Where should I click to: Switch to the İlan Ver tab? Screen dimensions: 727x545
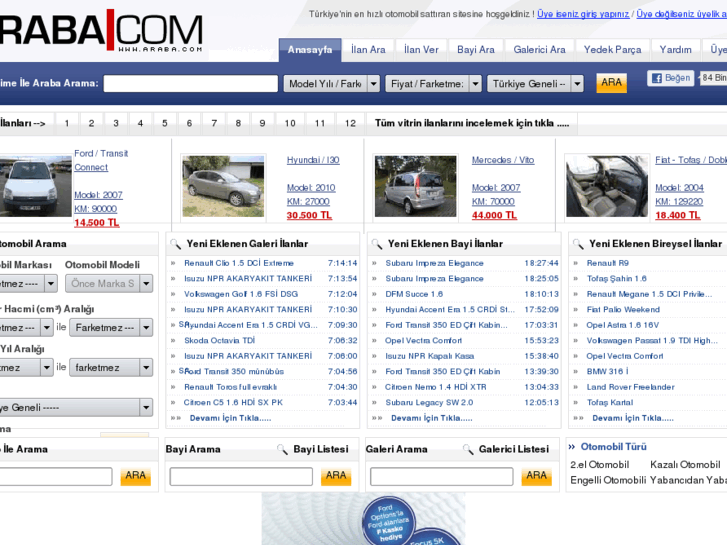click(x=421, y=49)
